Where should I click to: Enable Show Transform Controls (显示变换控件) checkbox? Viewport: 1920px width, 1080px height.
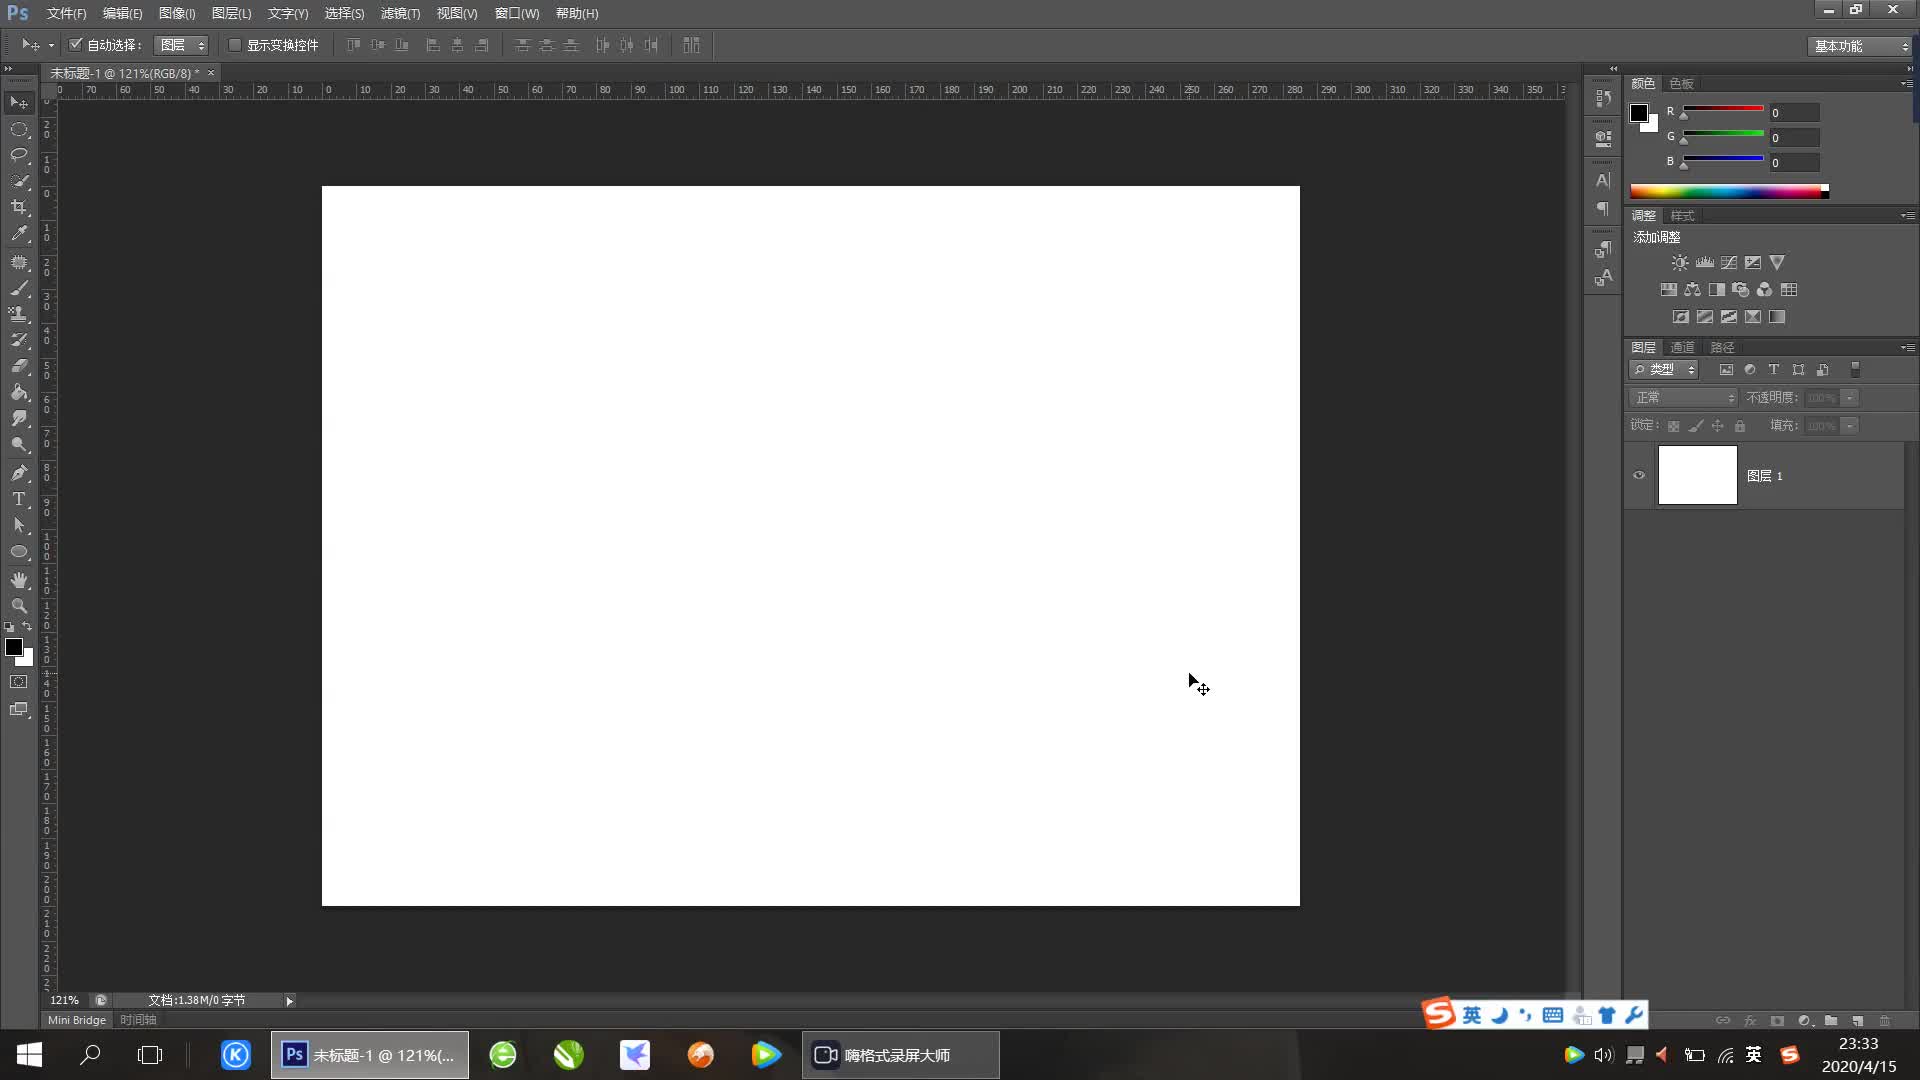pos(235,45)
